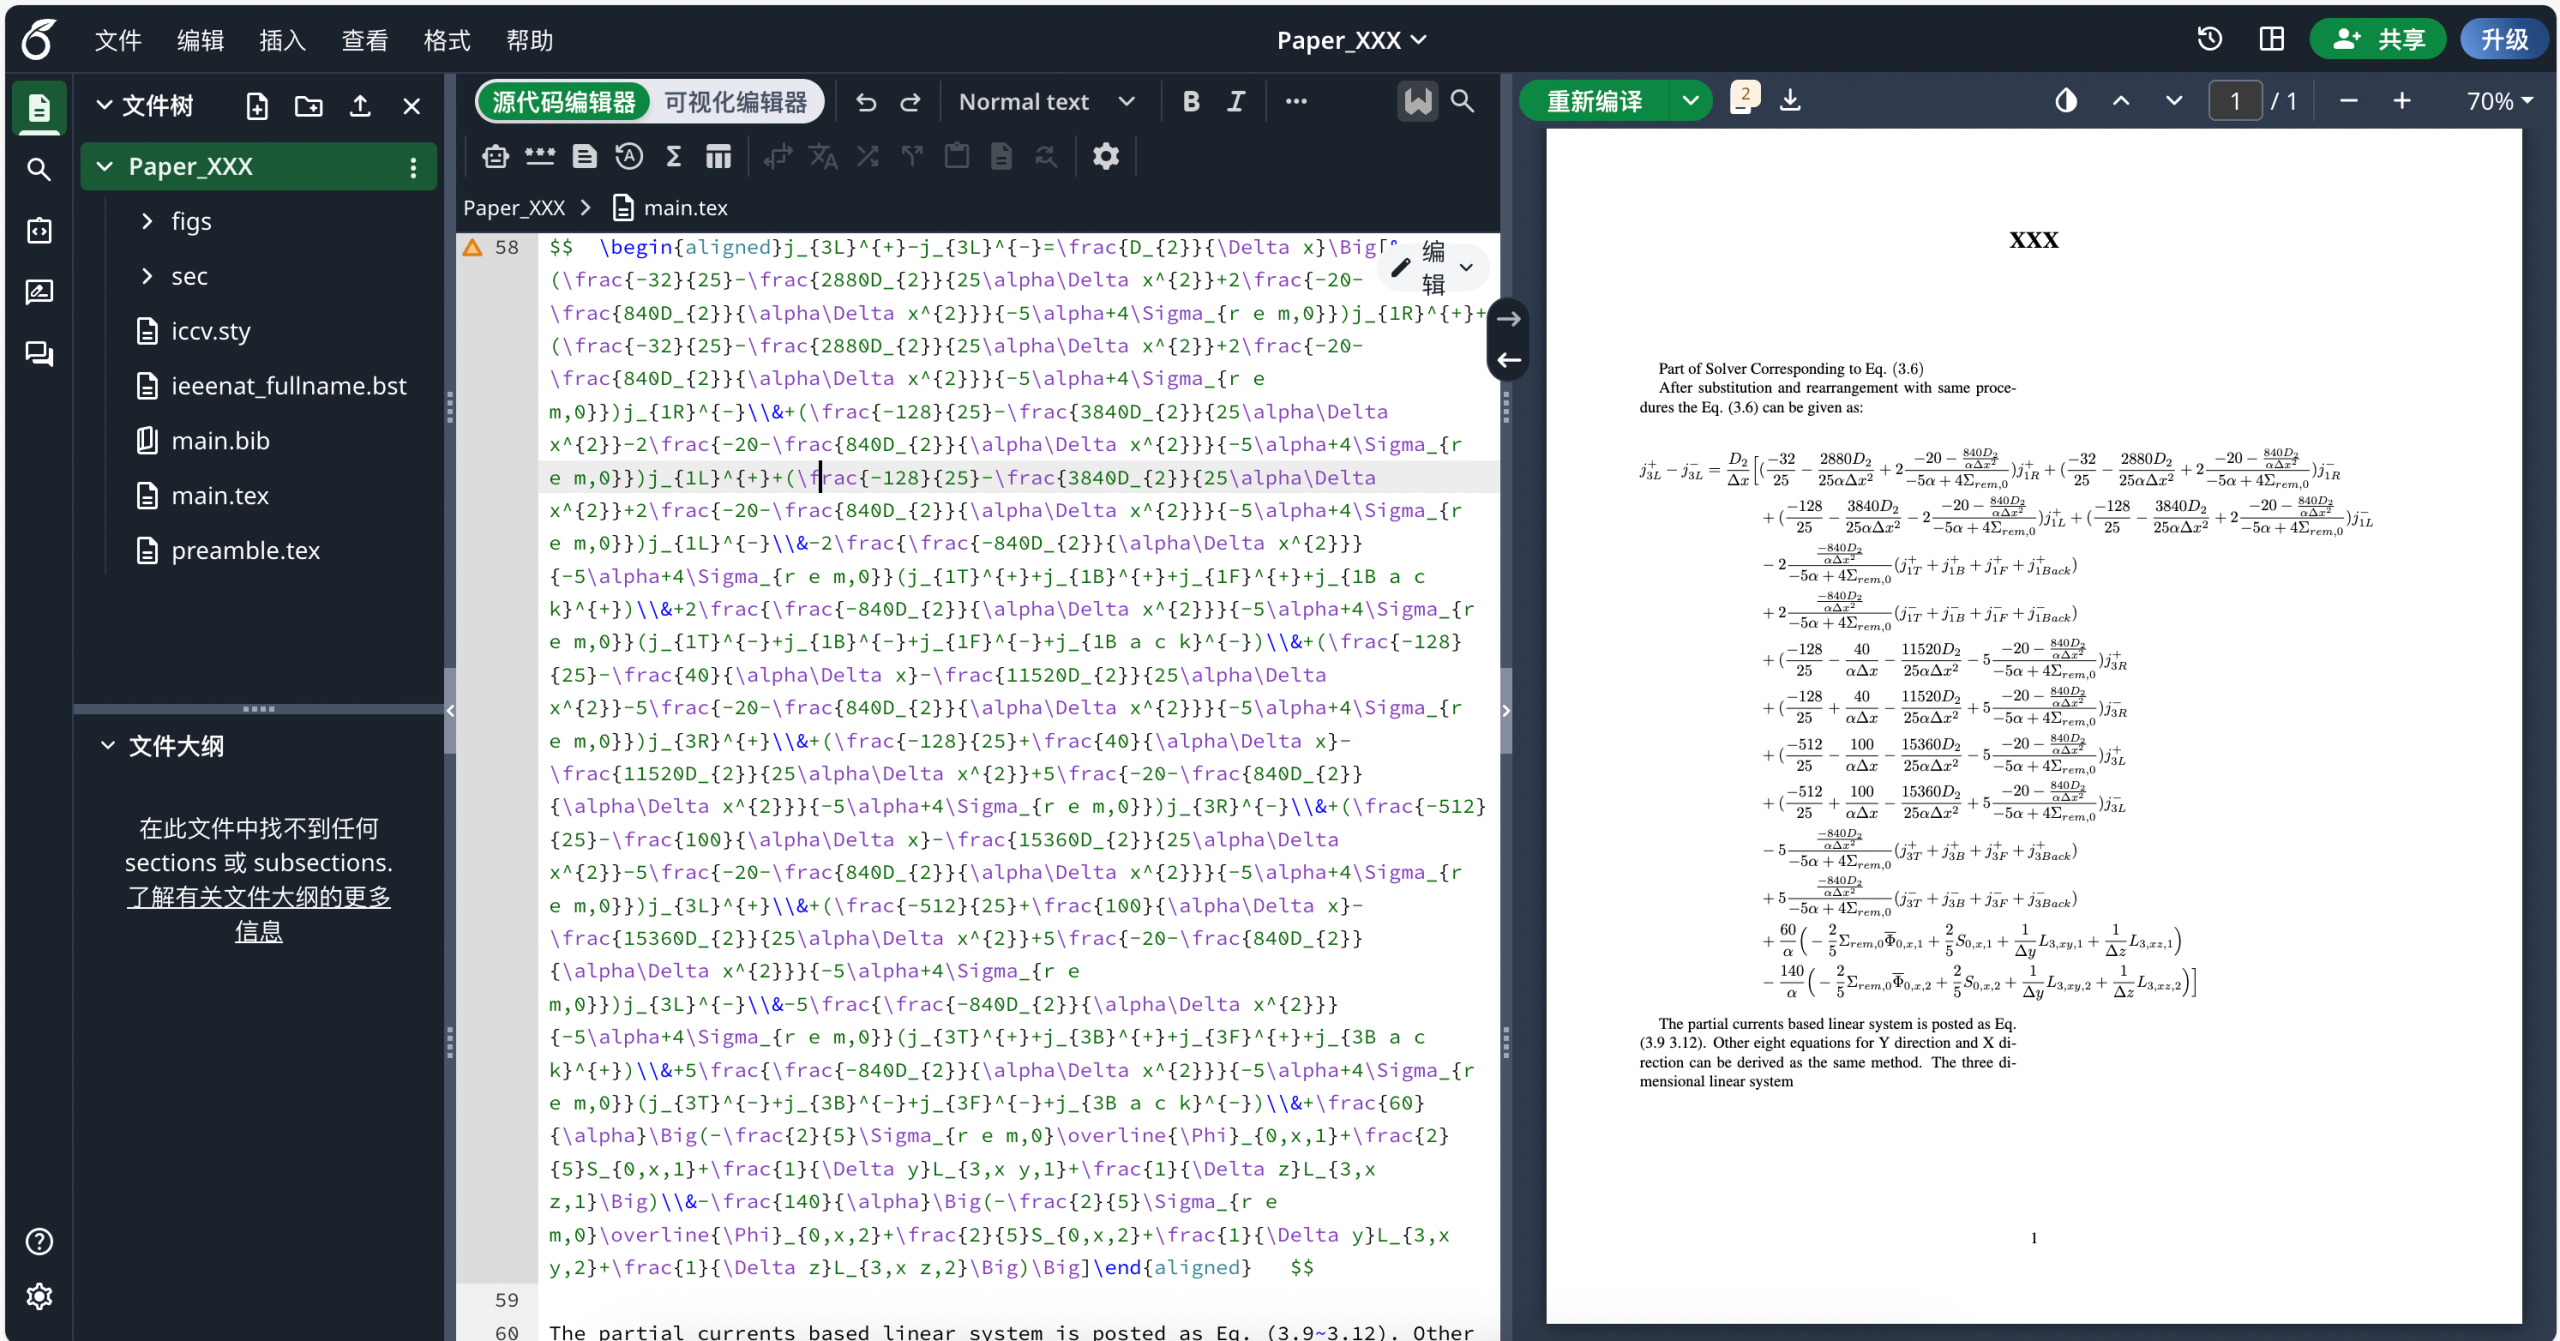The height and width of the screenshot is (1341, 2560).
Task: Open the Normal text style dropdown
Action: pos(1046,102)
